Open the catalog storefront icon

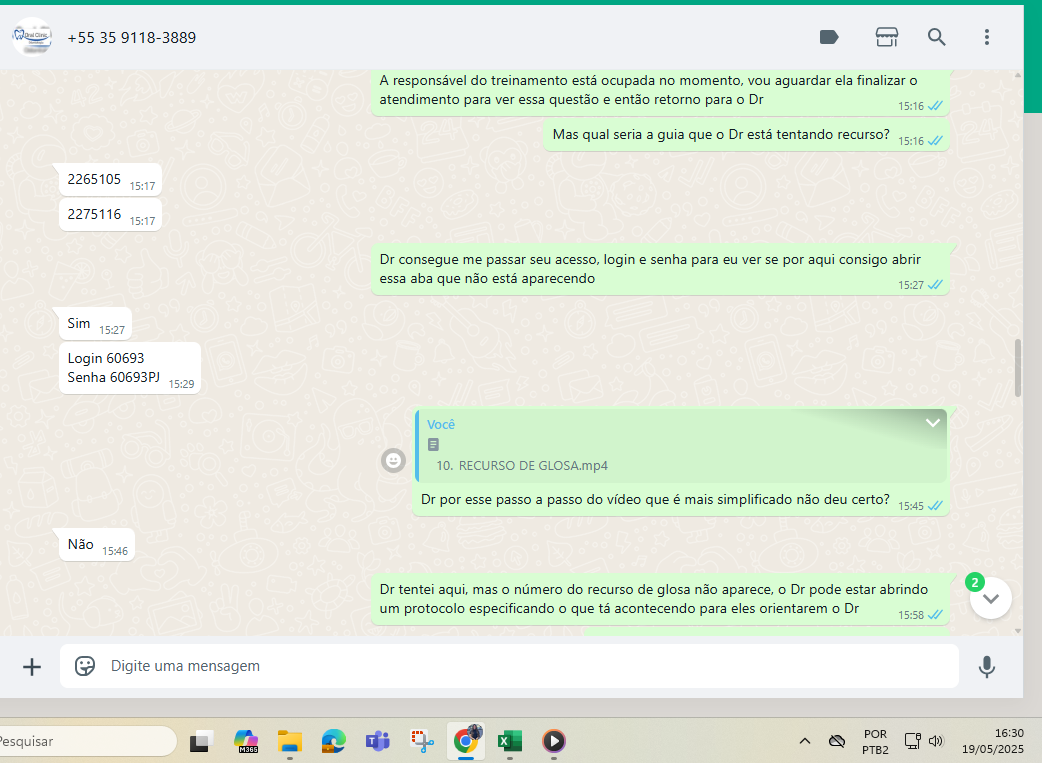(x=886, y=37)
